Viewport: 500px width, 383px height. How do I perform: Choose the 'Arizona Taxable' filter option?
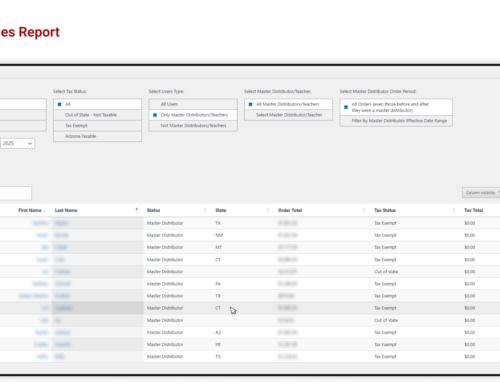(x=97, y=136)
